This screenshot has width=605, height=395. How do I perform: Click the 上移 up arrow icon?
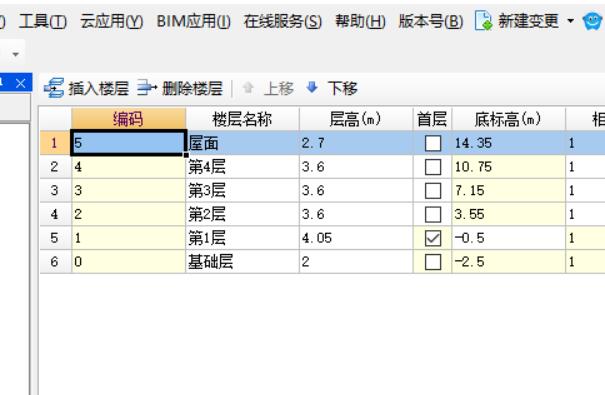(x=248, y=88)
